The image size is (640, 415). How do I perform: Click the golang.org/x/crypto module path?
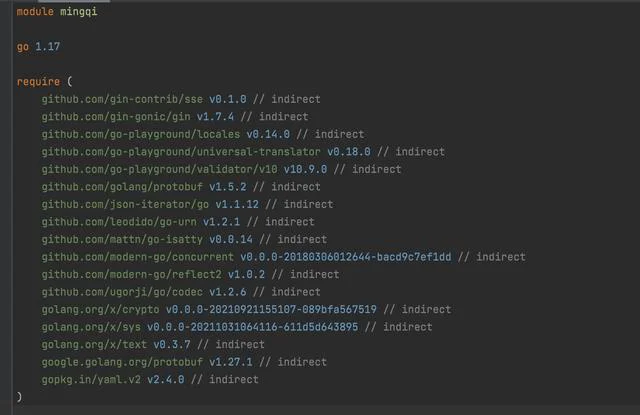pyautogui.click(x=100, y=310)
